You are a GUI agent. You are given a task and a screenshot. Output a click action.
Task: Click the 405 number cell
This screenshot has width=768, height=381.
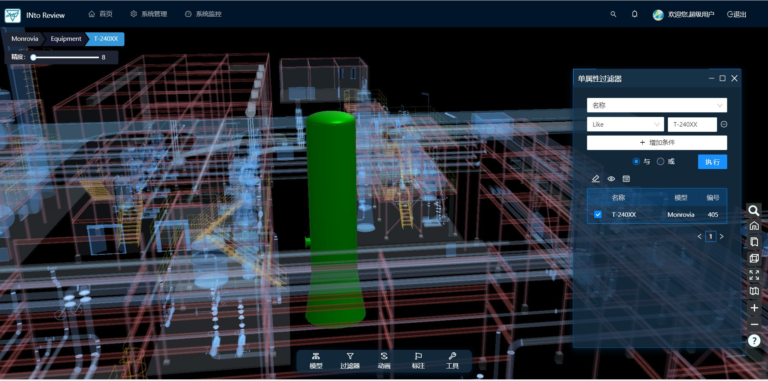coord(713,214)
